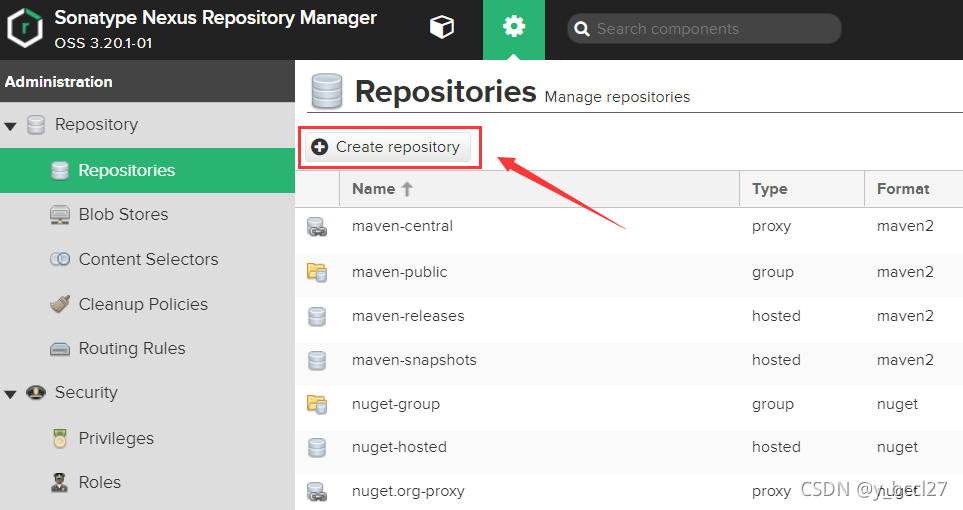Image resolution: width=963 pixels, height=510 pixels.
Task: Click the maven-releases hosted icon
Action: (x=317, y=316)
